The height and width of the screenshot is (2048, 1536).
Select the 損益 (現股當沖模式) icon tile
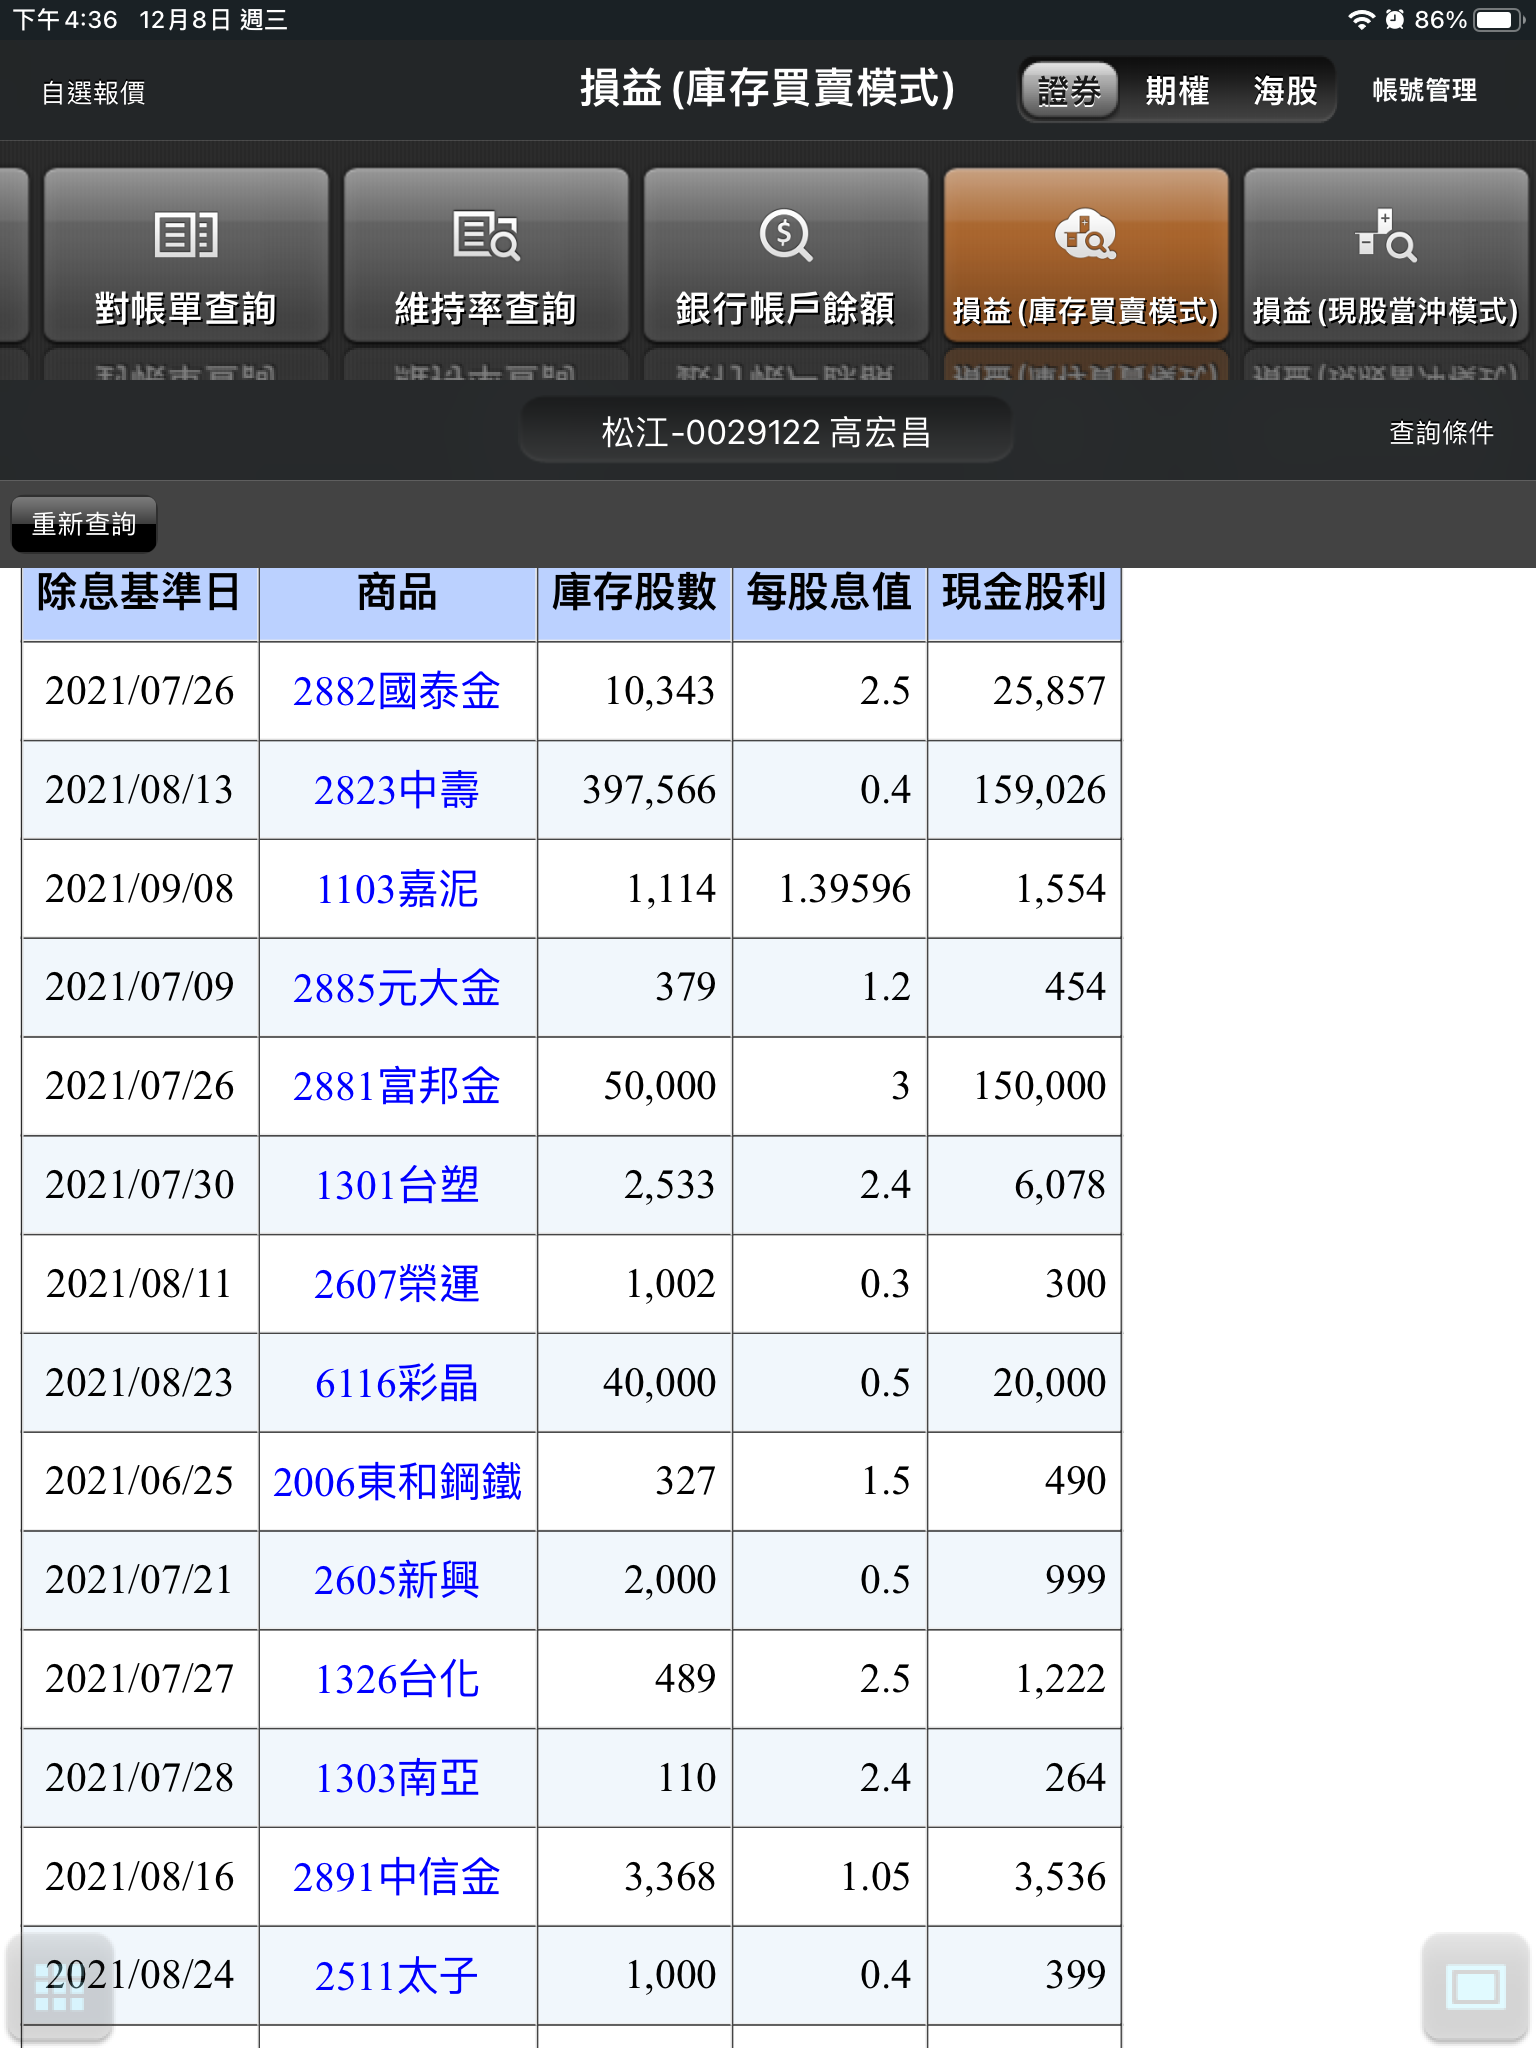[1385, 257]
